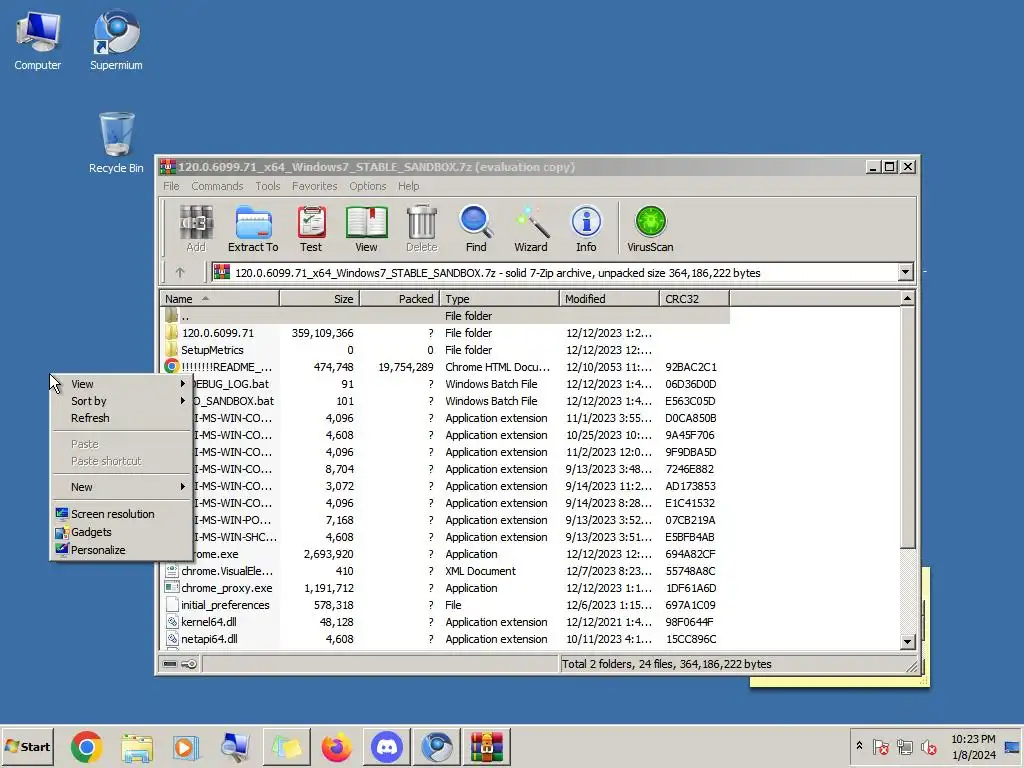Open Windows Media Player in the taskbar
The width and height of the screenshot is (1024, 768).
click(186, 747)
